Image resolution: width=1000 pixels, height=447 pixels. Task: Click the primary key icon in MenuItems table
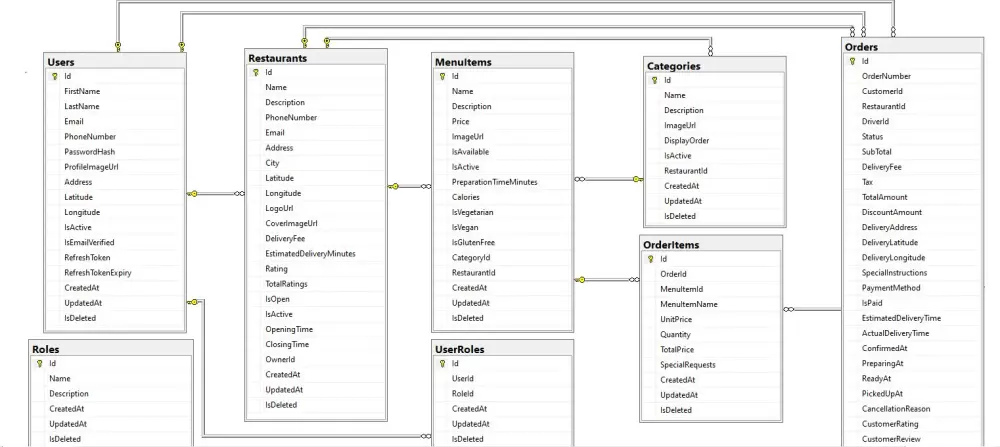443,76
